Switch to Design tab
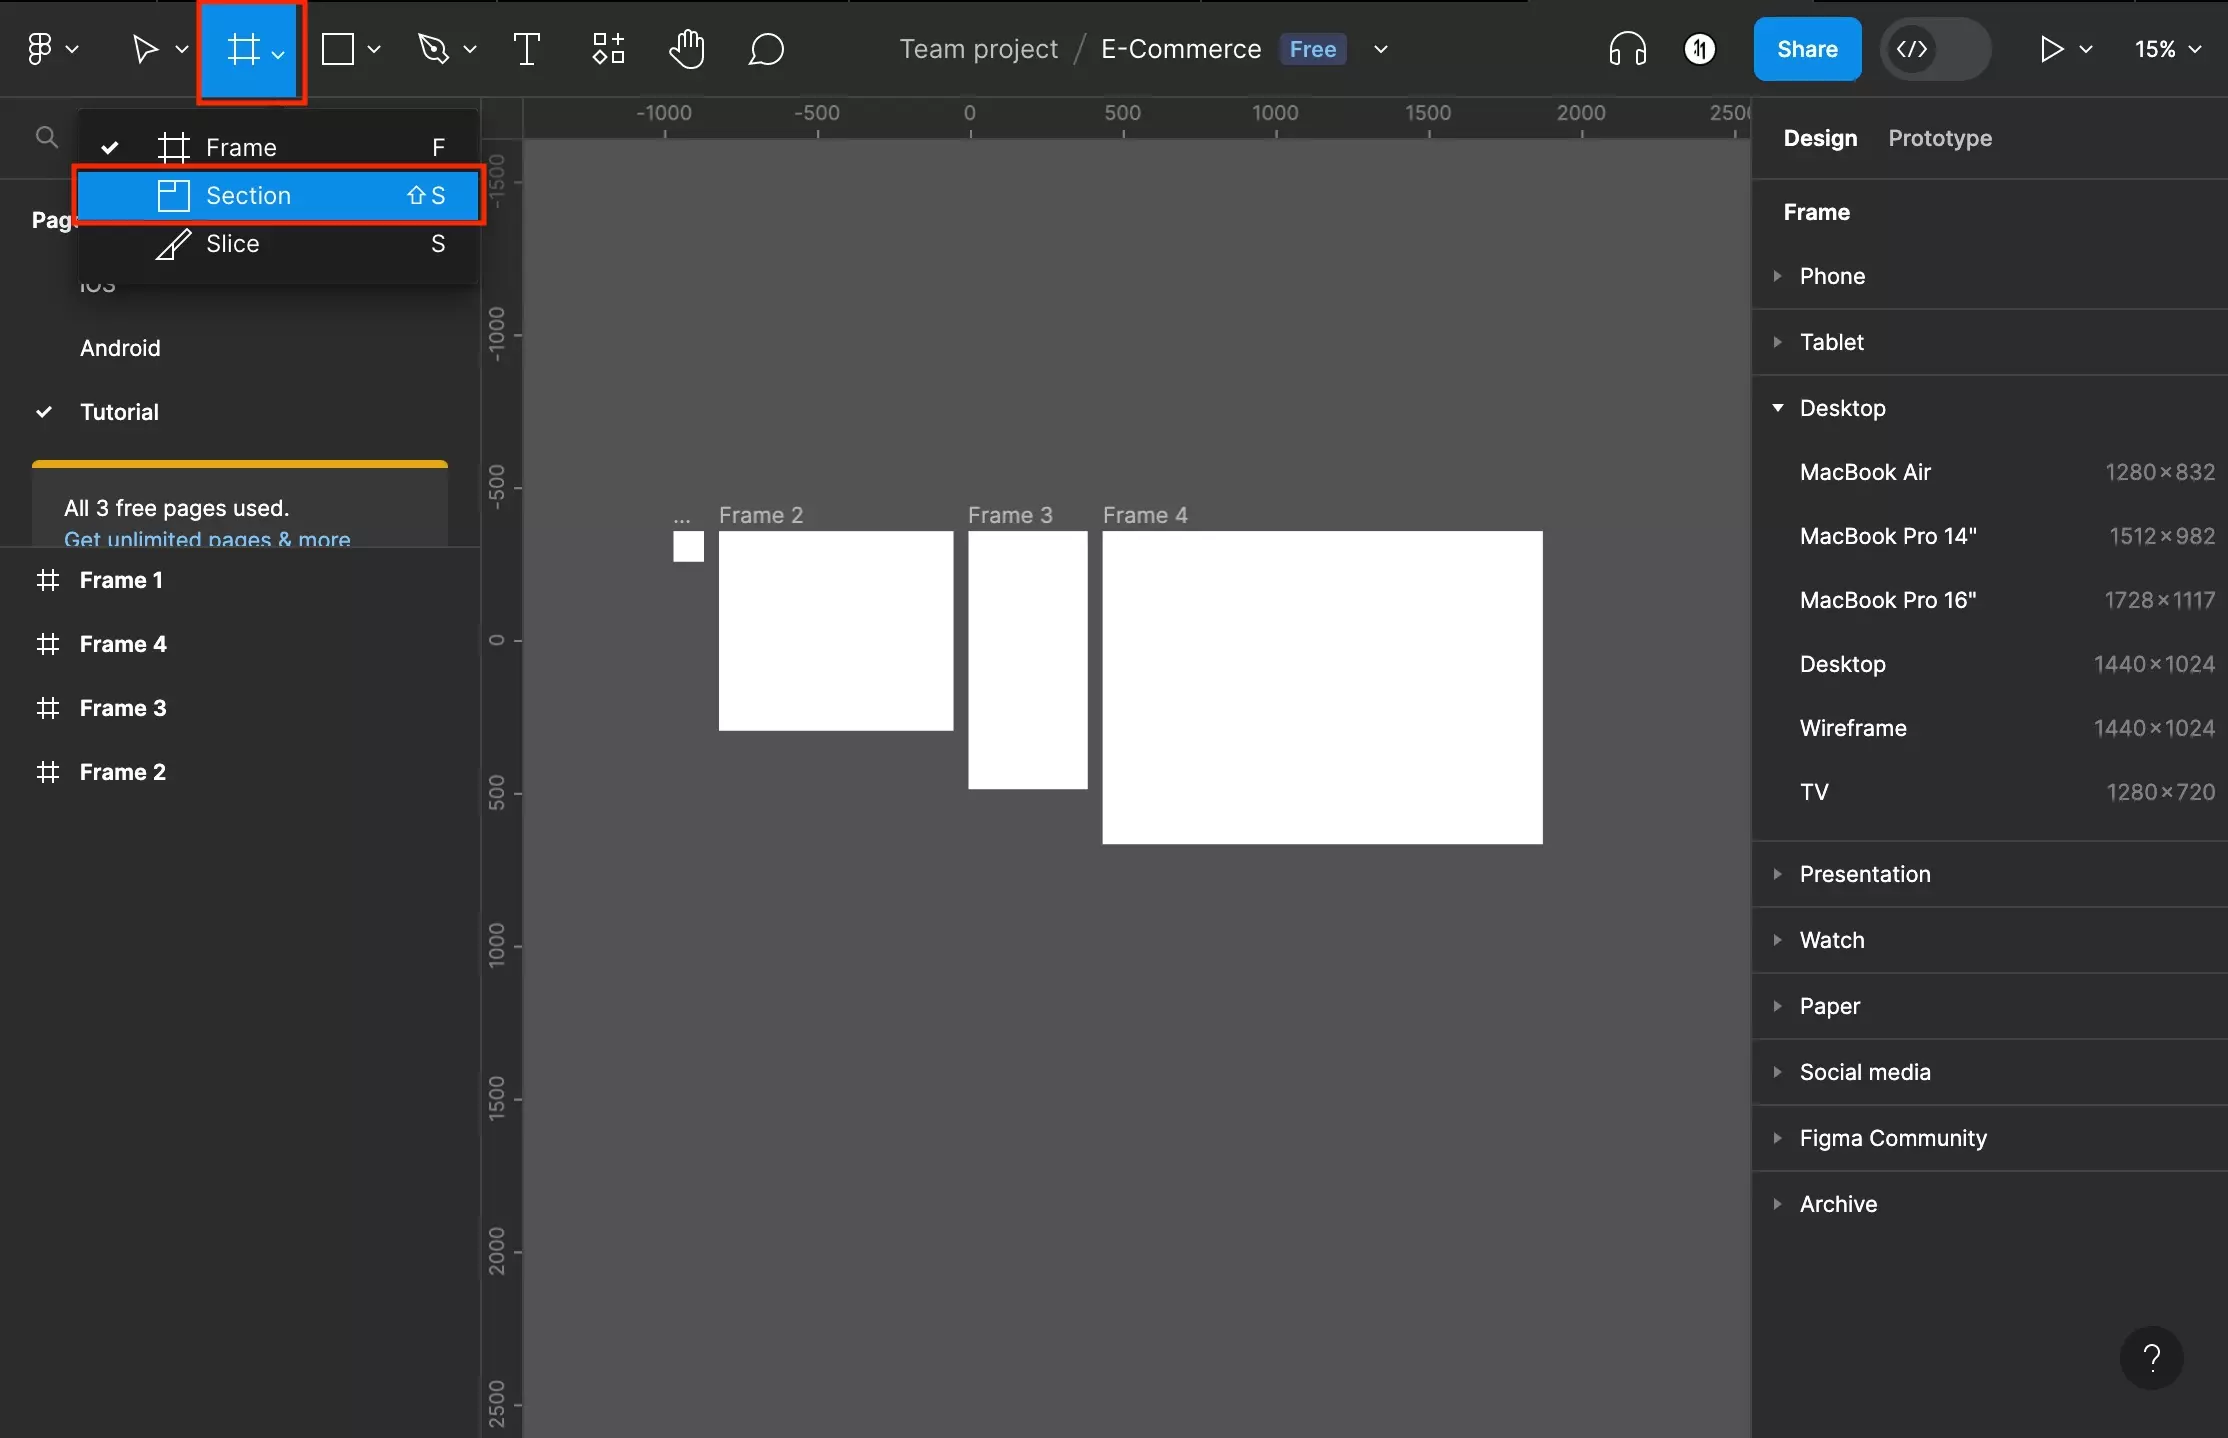The width and height of the screenshot is (2228, 1438). (1819, 138)
